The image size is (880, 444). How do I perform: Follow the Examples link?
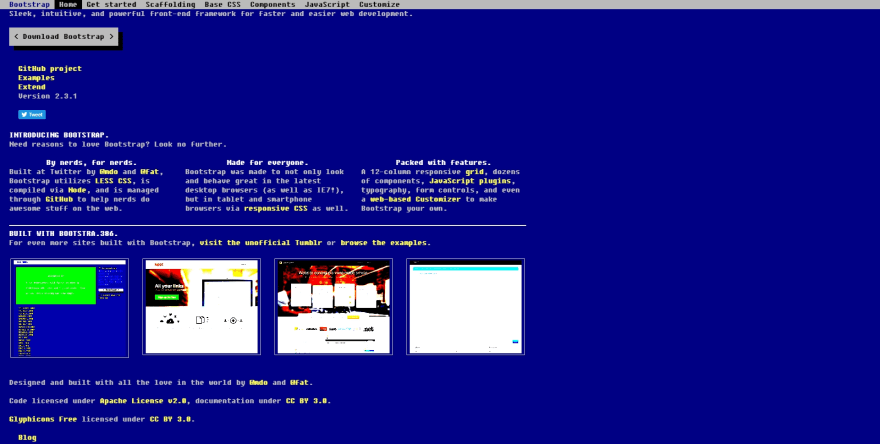(36, 77)
